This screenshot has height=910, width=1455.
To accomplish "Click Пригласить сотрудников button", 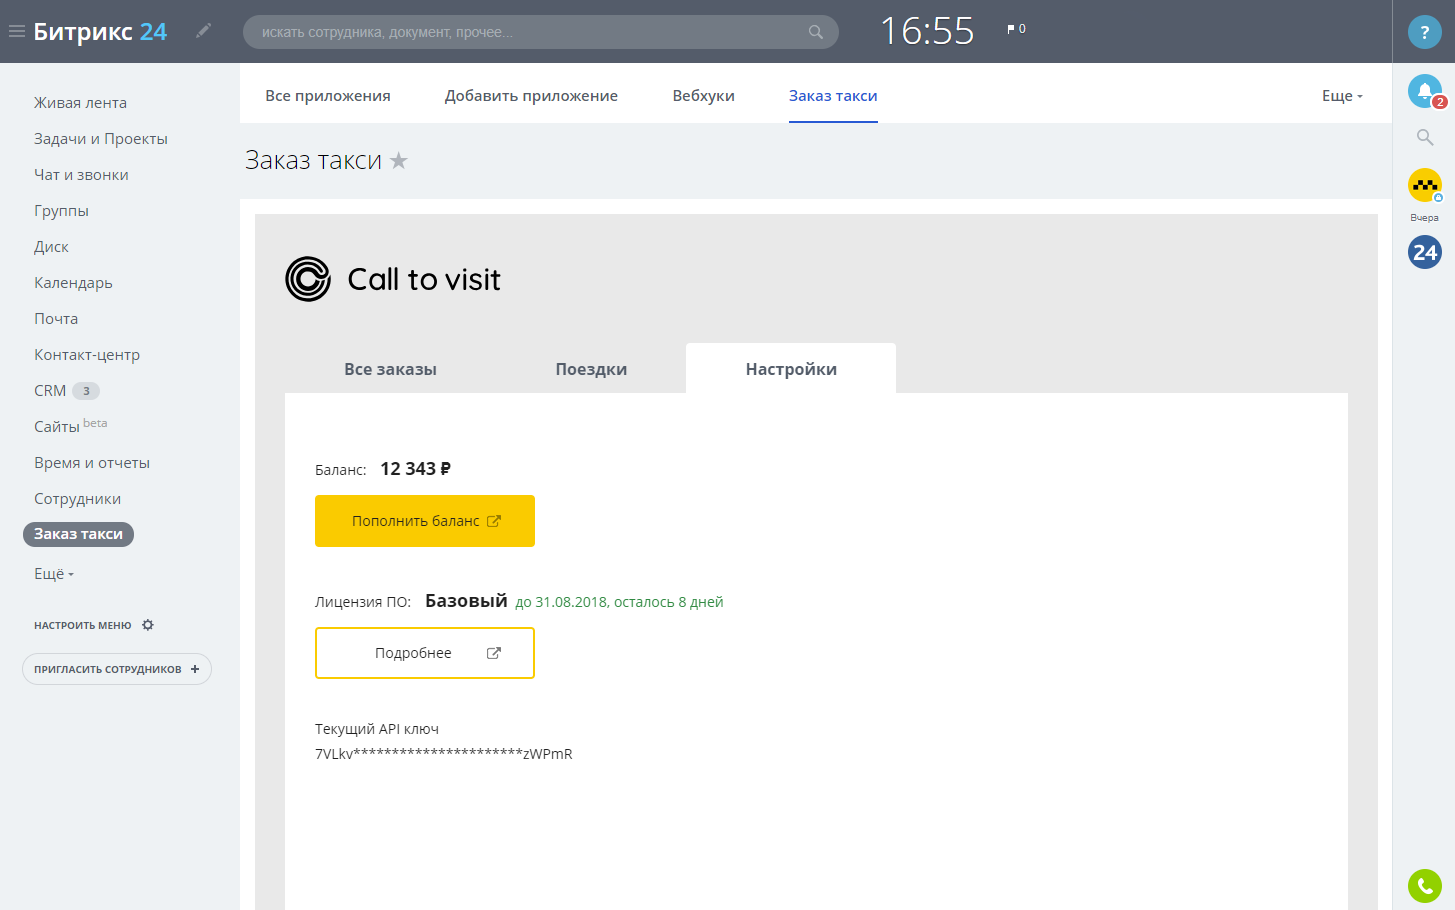I will pyautogui.click(x=117, y=669).
